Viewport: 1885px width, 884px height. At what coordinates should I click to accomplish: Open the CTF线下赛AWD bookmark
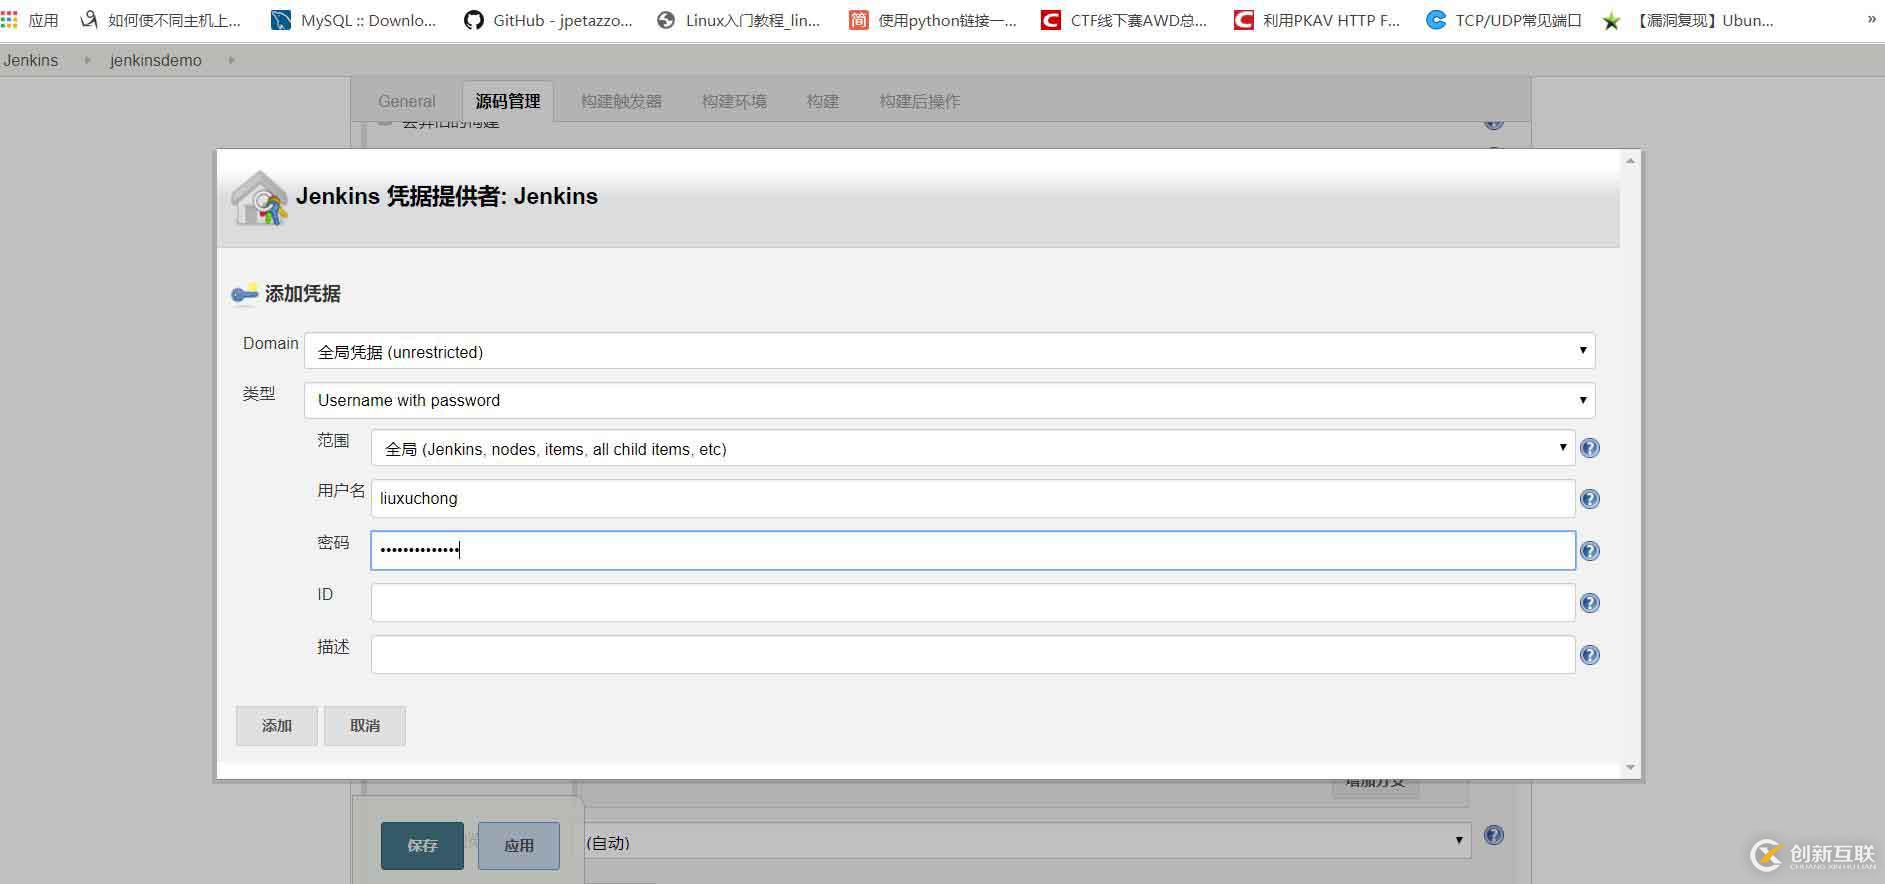[1124, 20]
